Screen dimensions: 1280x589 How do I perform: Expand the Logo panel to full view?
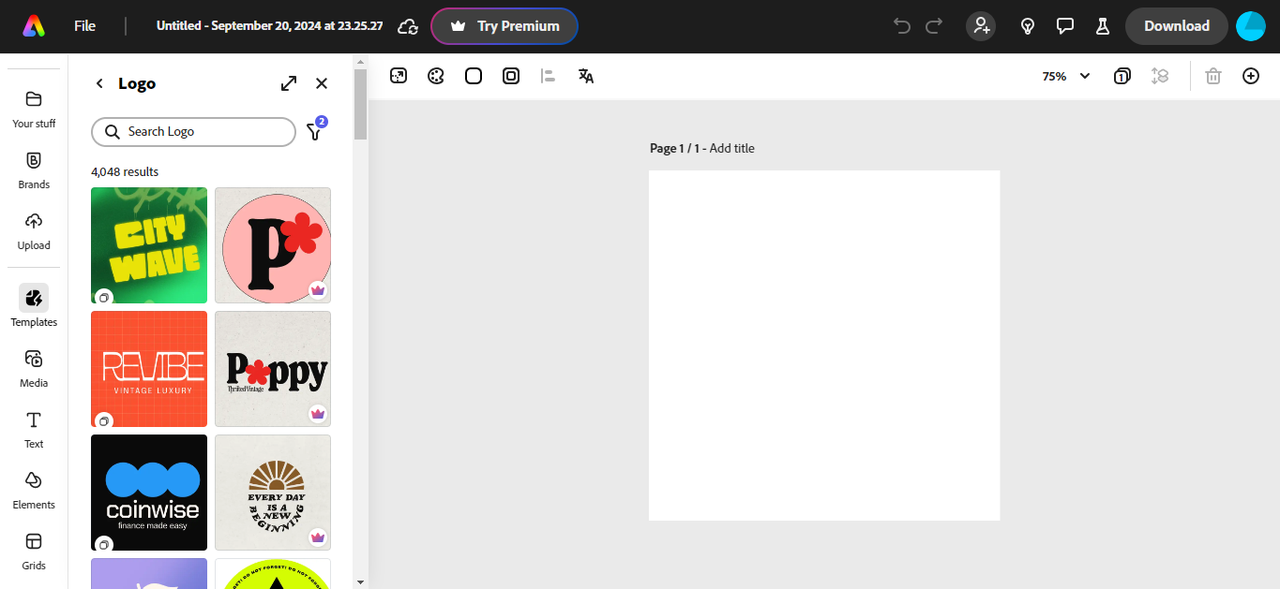pos(289,84)
